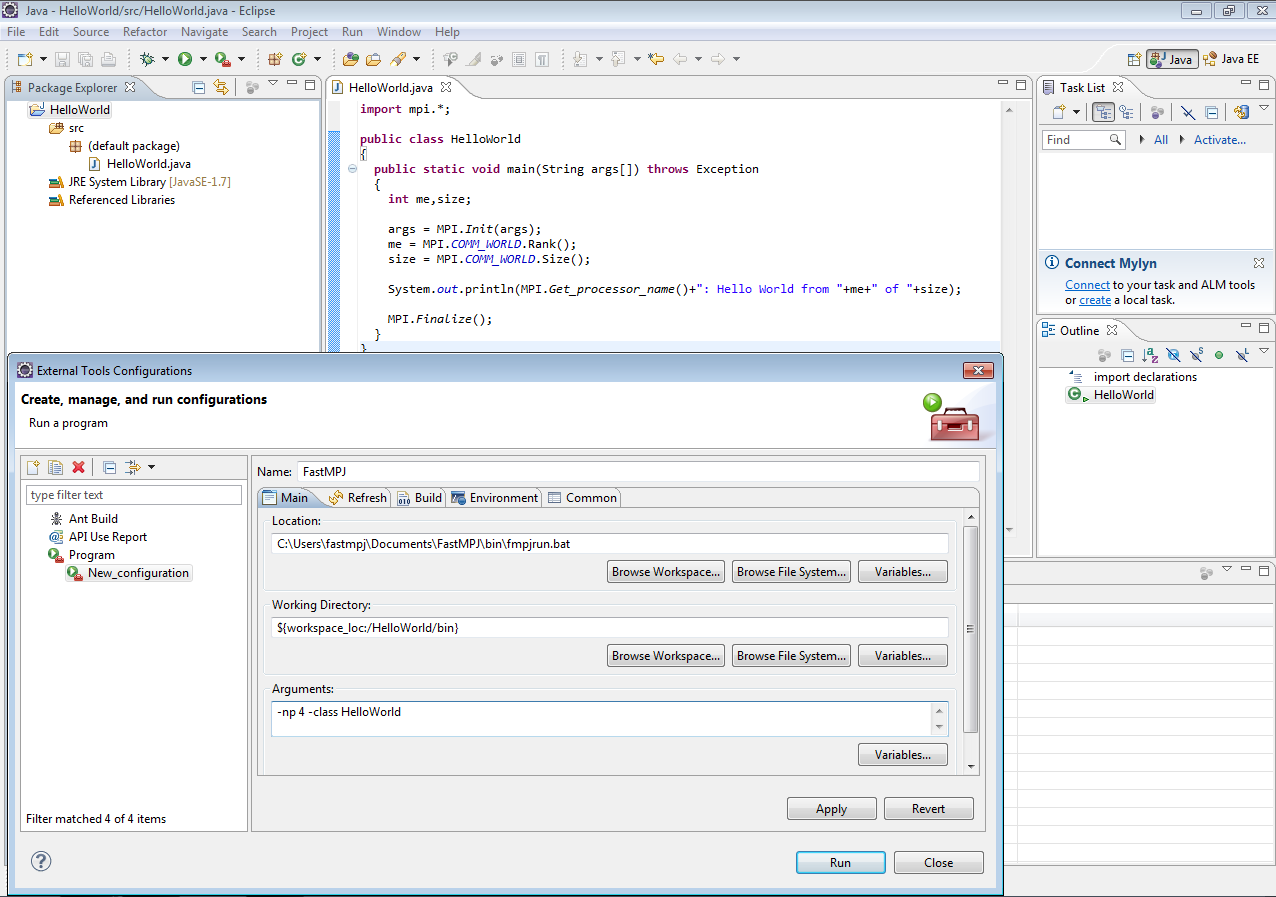1276x897 pixels.
Task: Collapse all configurations in the dialog tree
Action: click(110, 467)
